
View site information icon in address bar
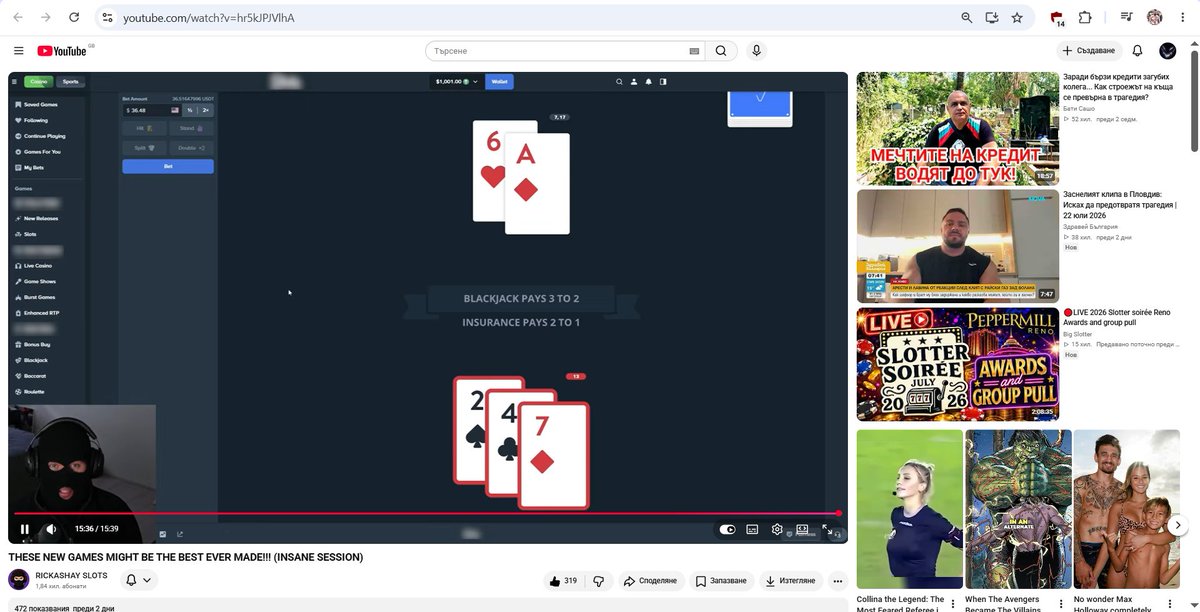pyautogui.click(x=108, y=18)
